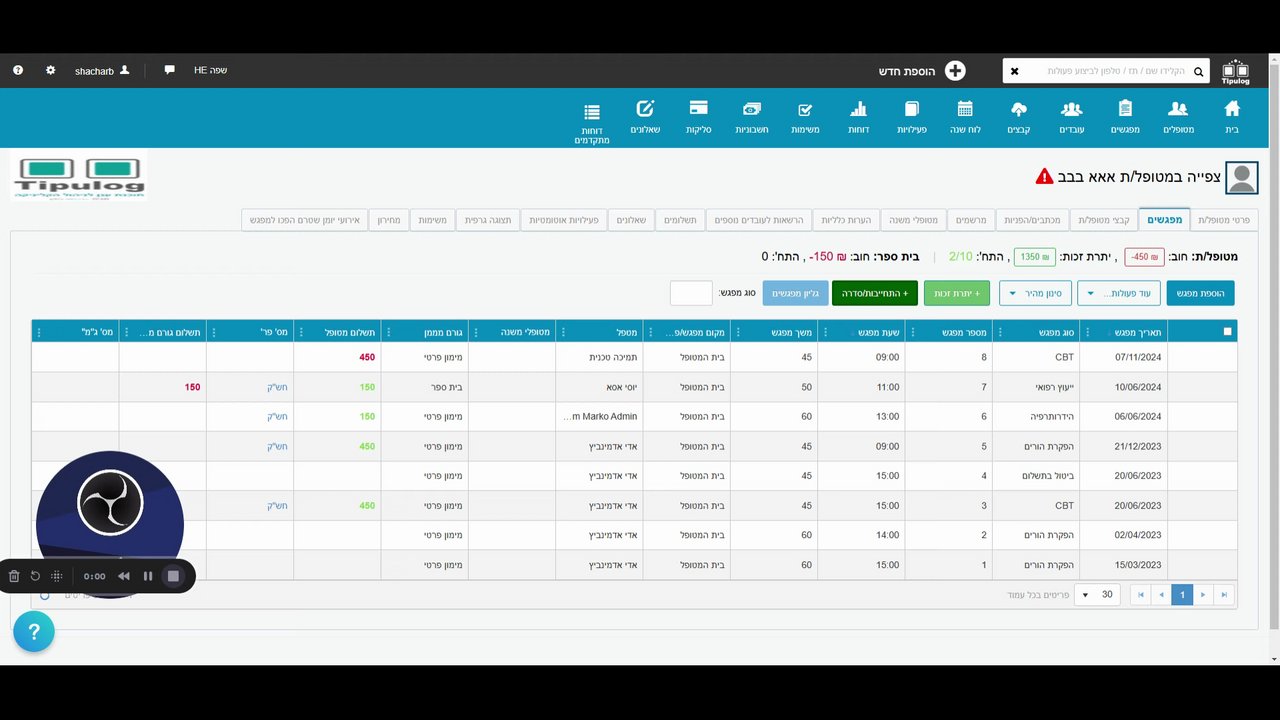Open the מטופלים patients icon in navbar

[1178, 109]
